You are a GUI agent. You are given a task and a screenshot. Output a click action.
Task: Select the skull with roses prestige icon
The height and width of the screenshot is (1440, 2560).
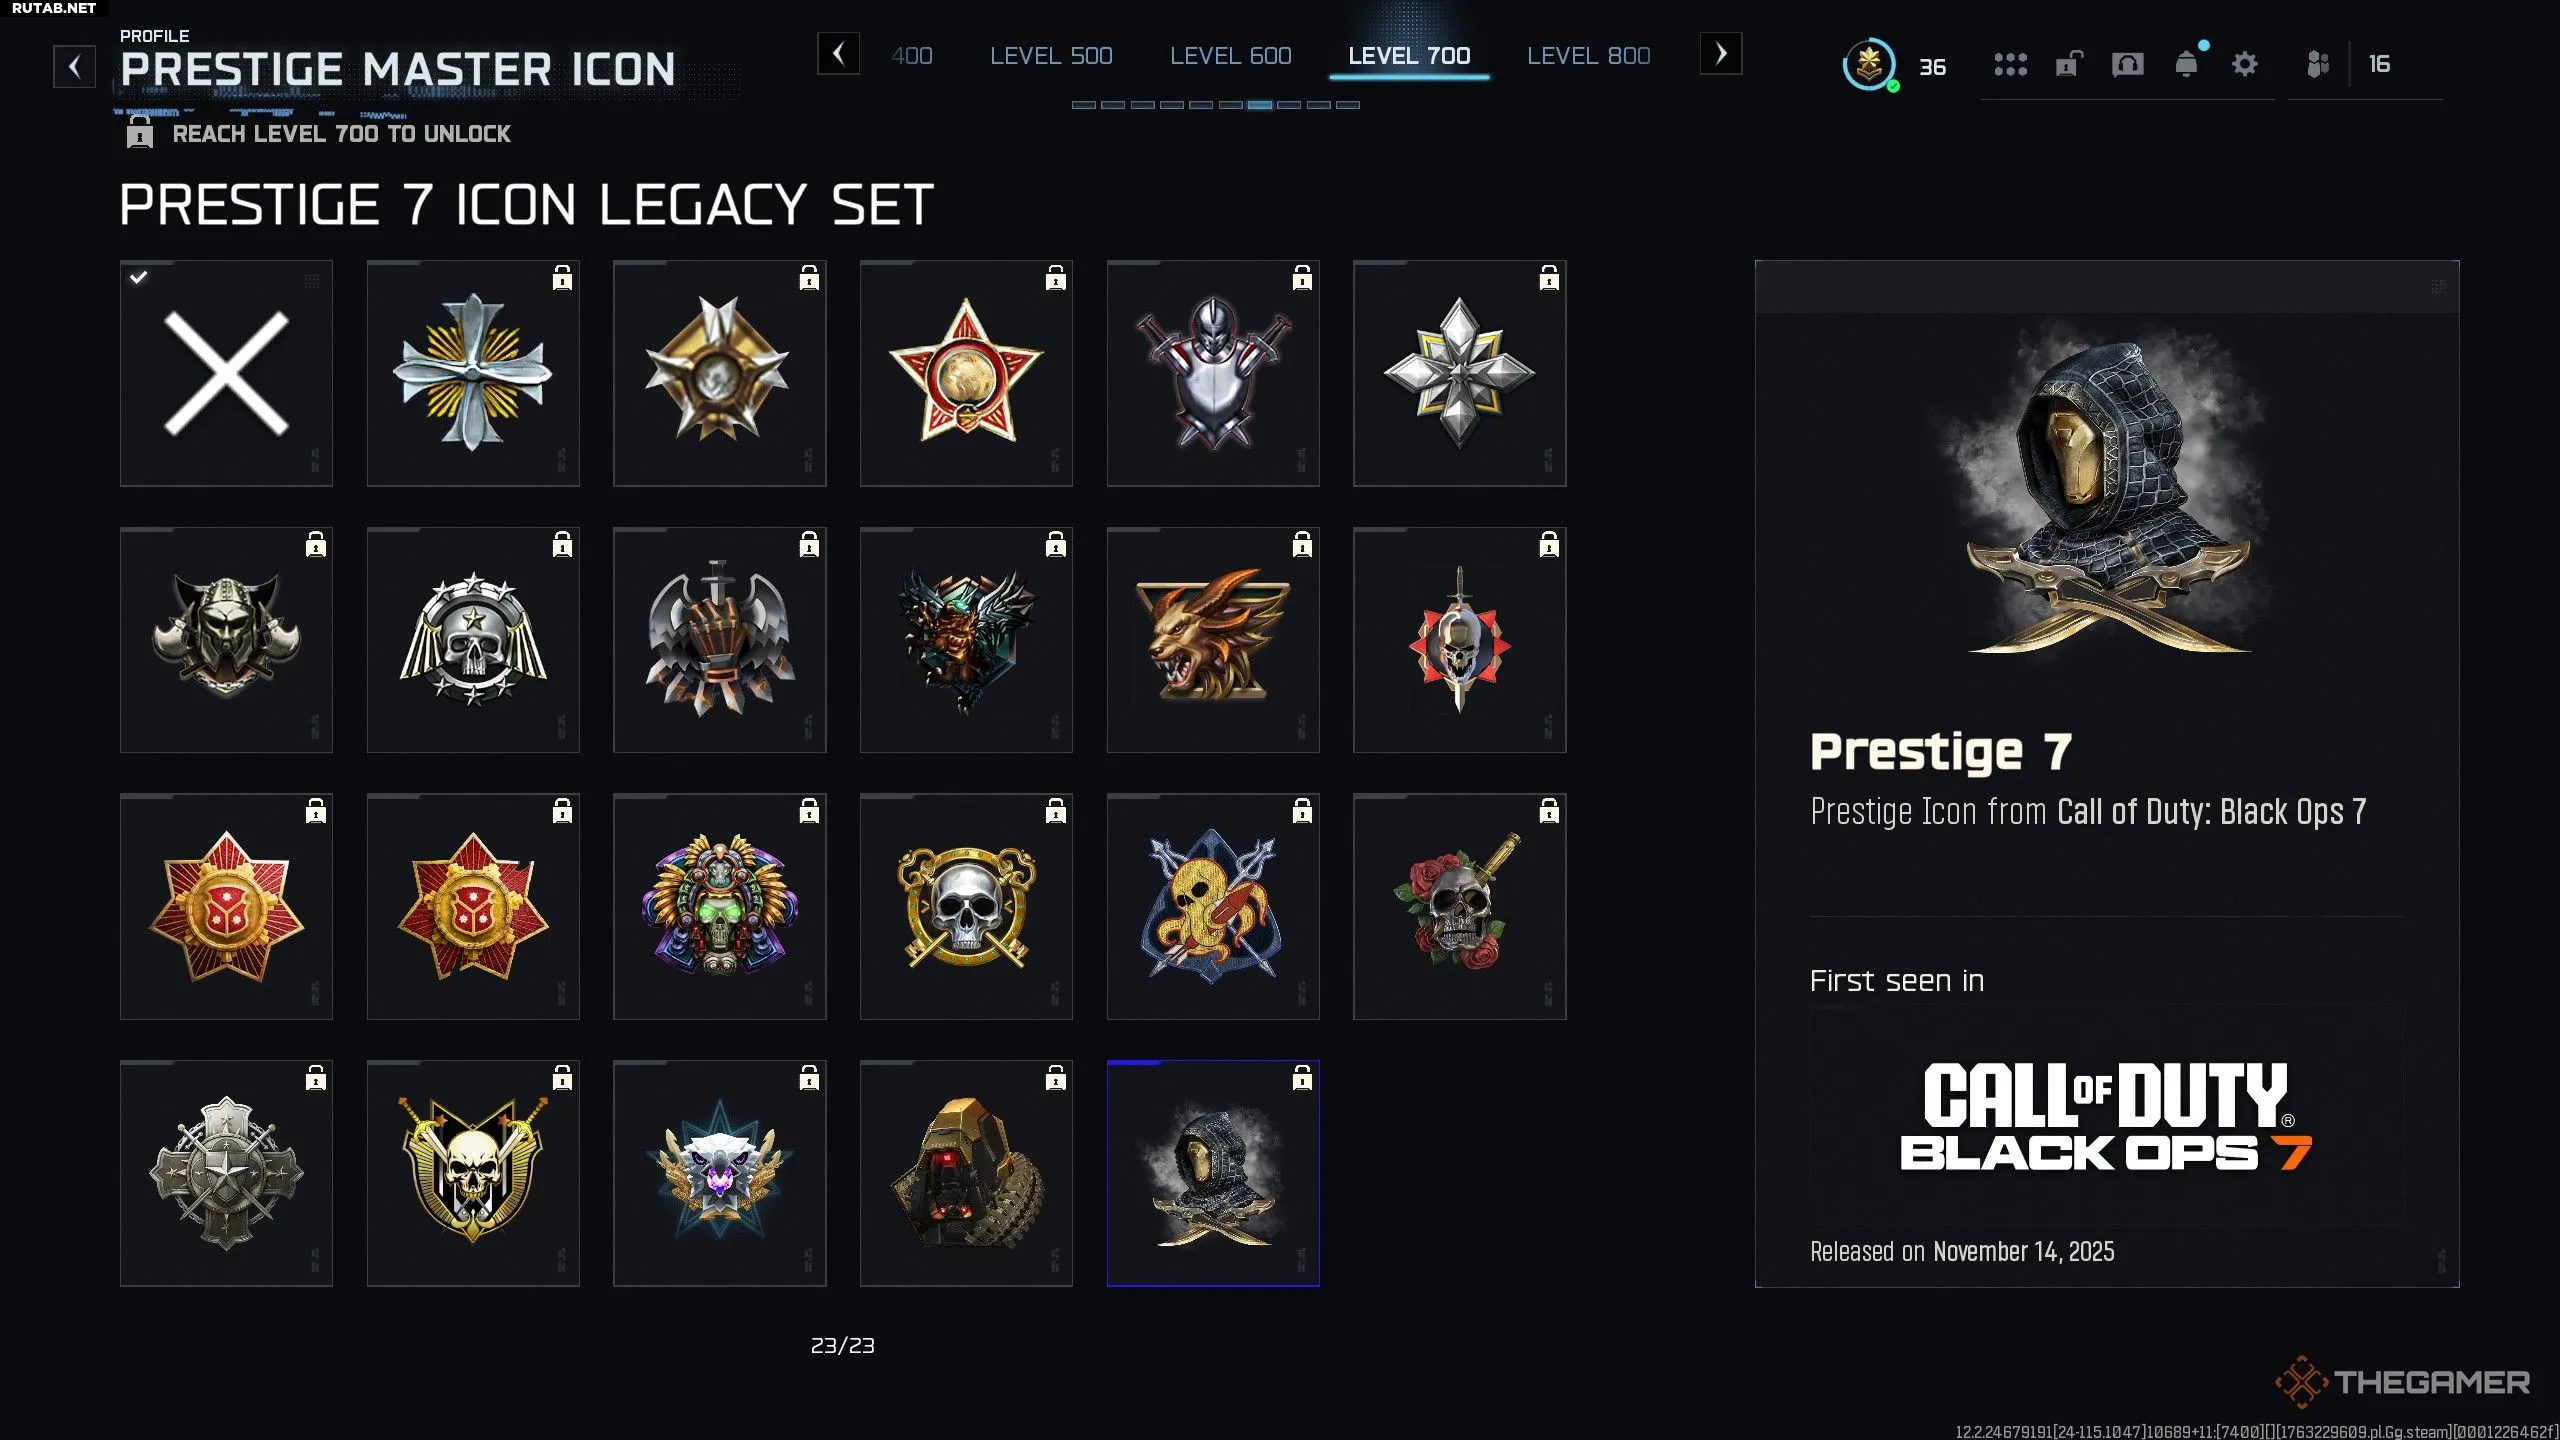point(1460,907)
